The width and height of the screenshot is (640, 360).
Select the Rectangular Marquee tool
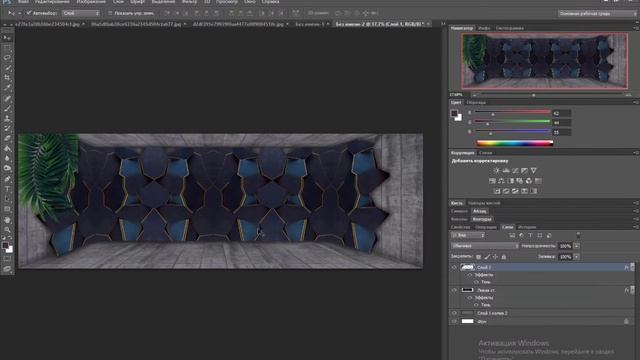(7, 48)
